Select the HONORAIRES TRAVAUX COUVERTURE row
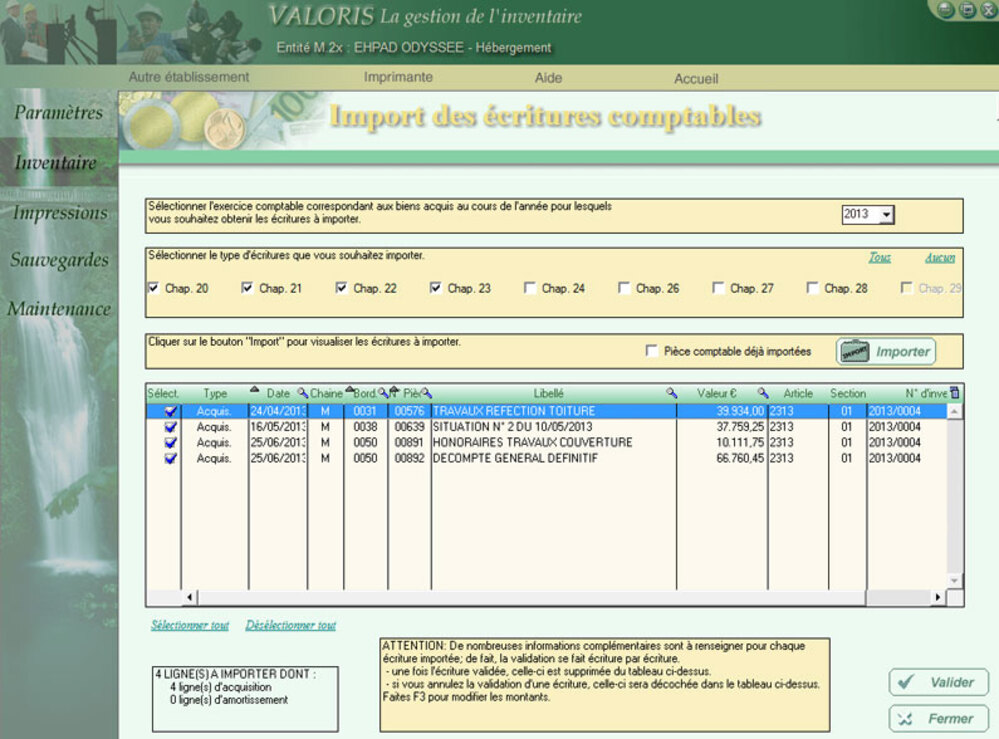999x739 pixels. tap(532, 442)
